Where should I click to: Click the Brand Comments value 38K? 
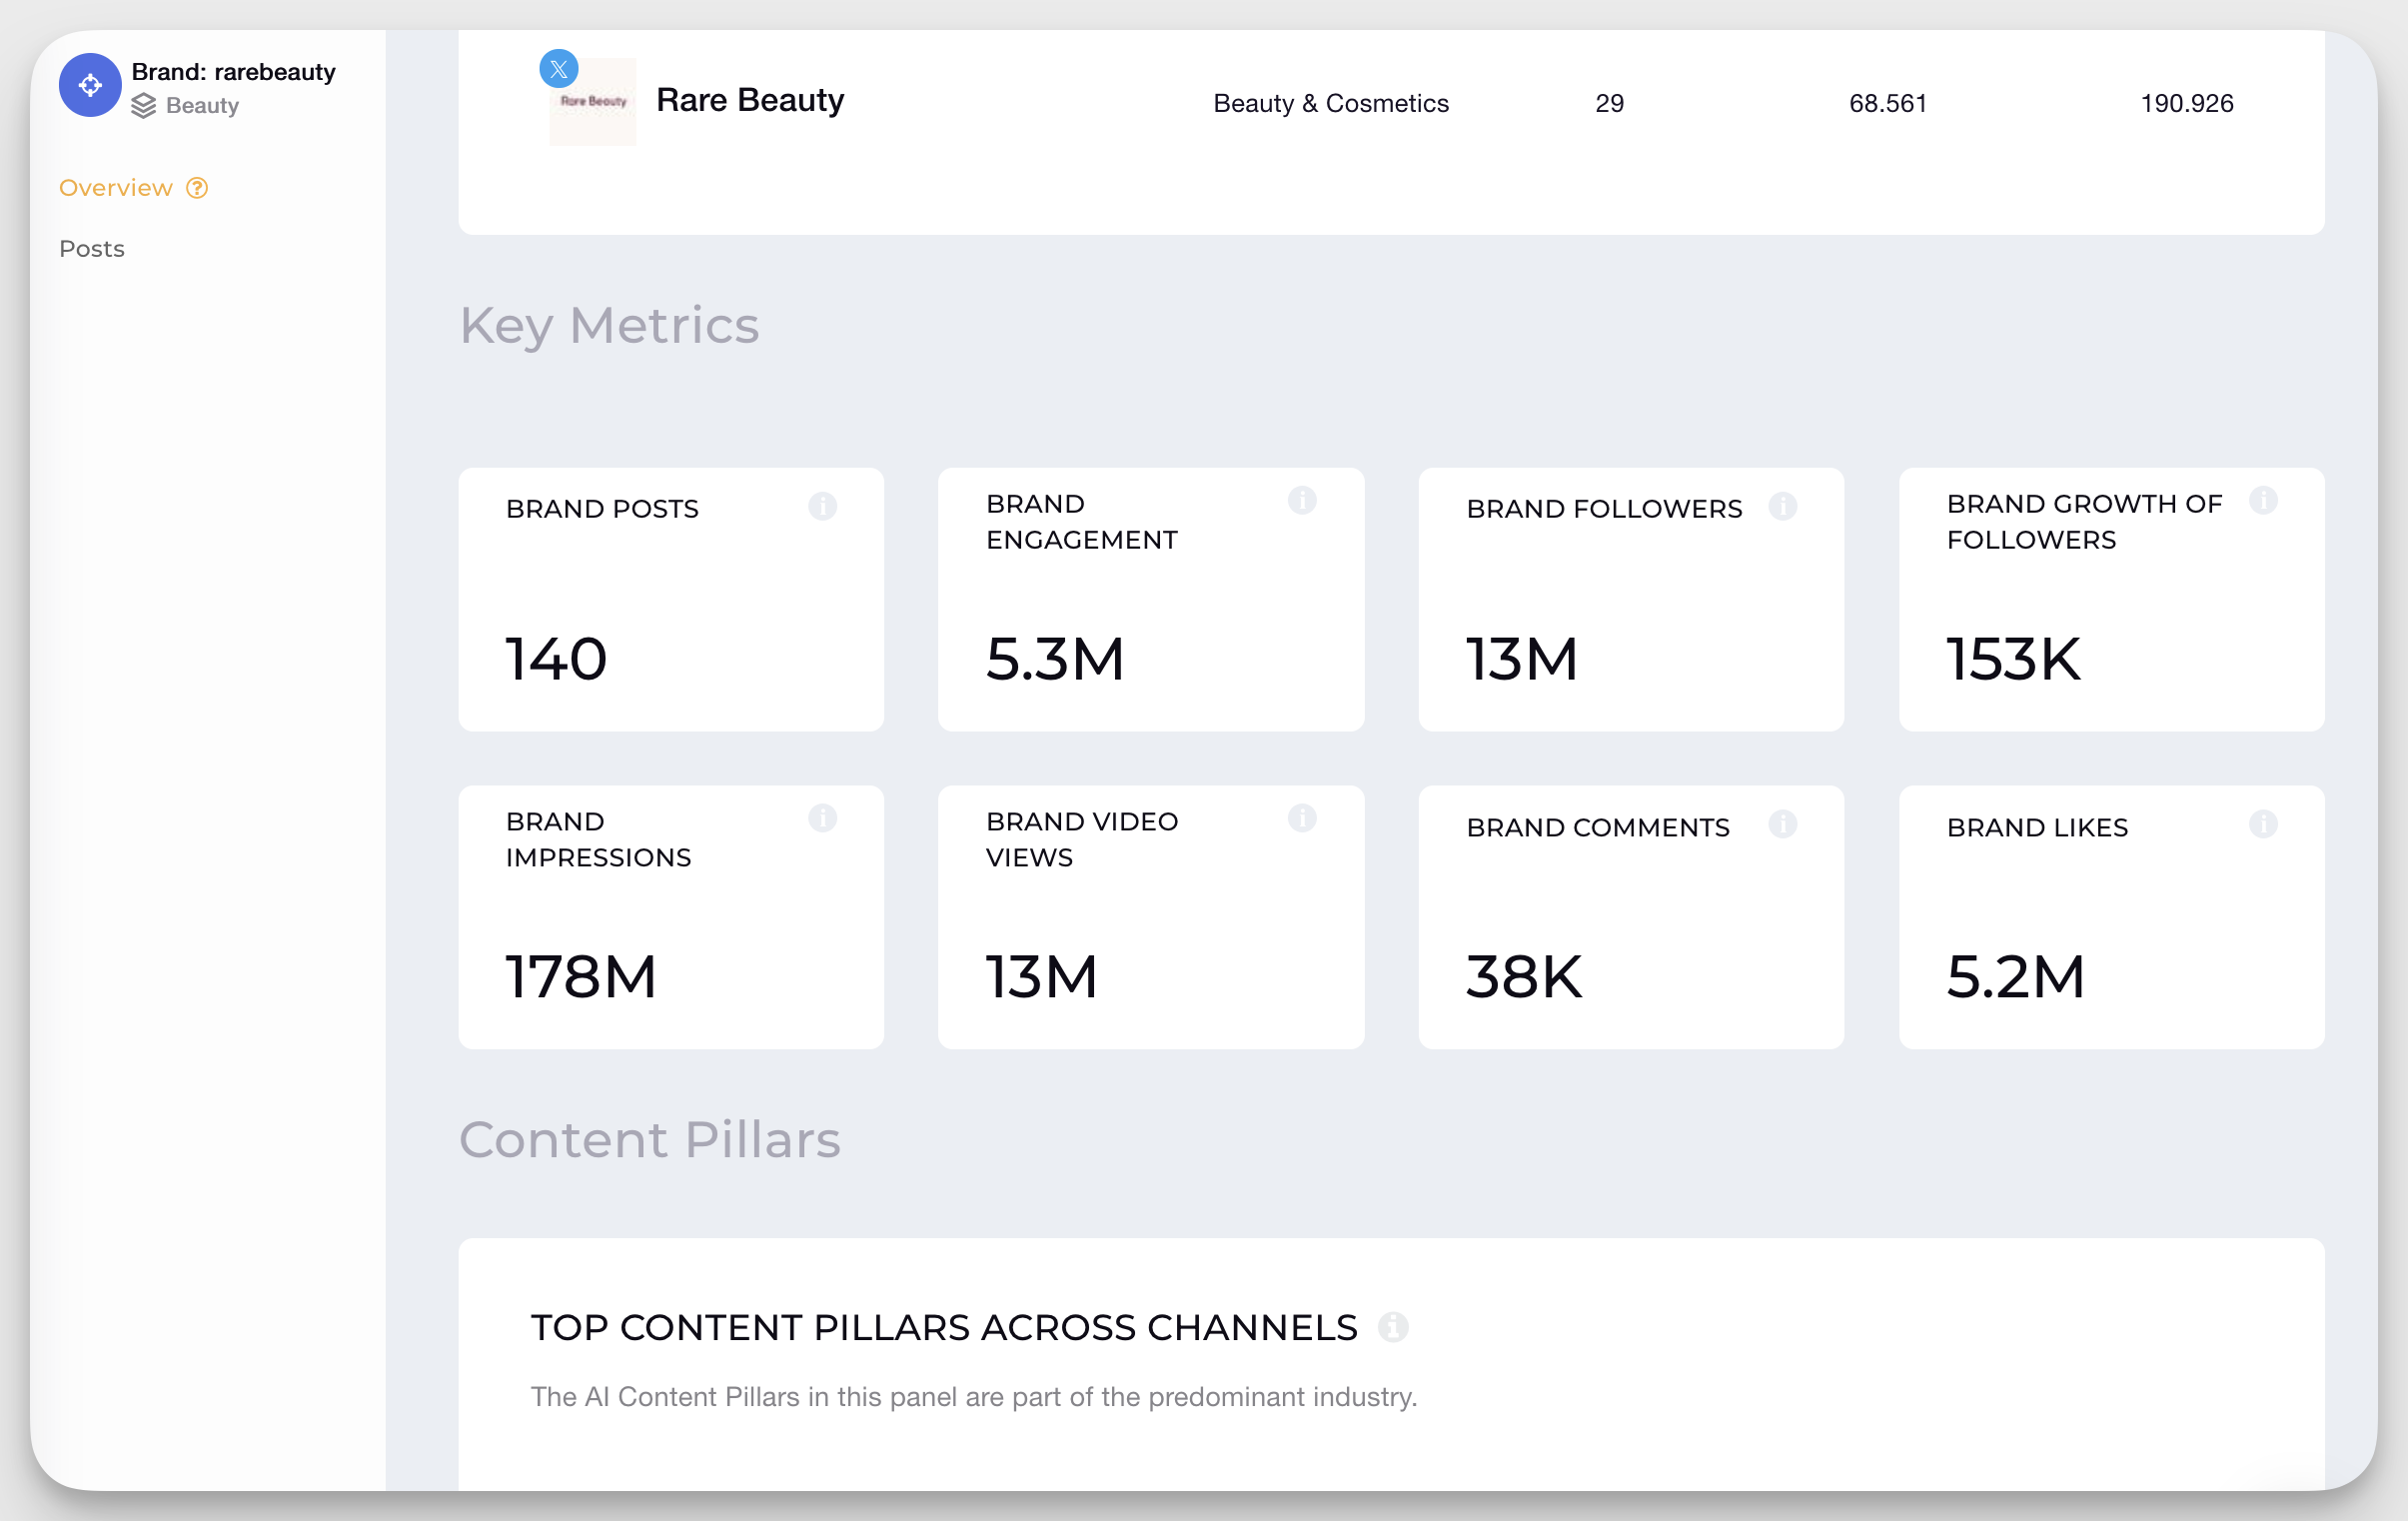click(x=1524, y=977)
